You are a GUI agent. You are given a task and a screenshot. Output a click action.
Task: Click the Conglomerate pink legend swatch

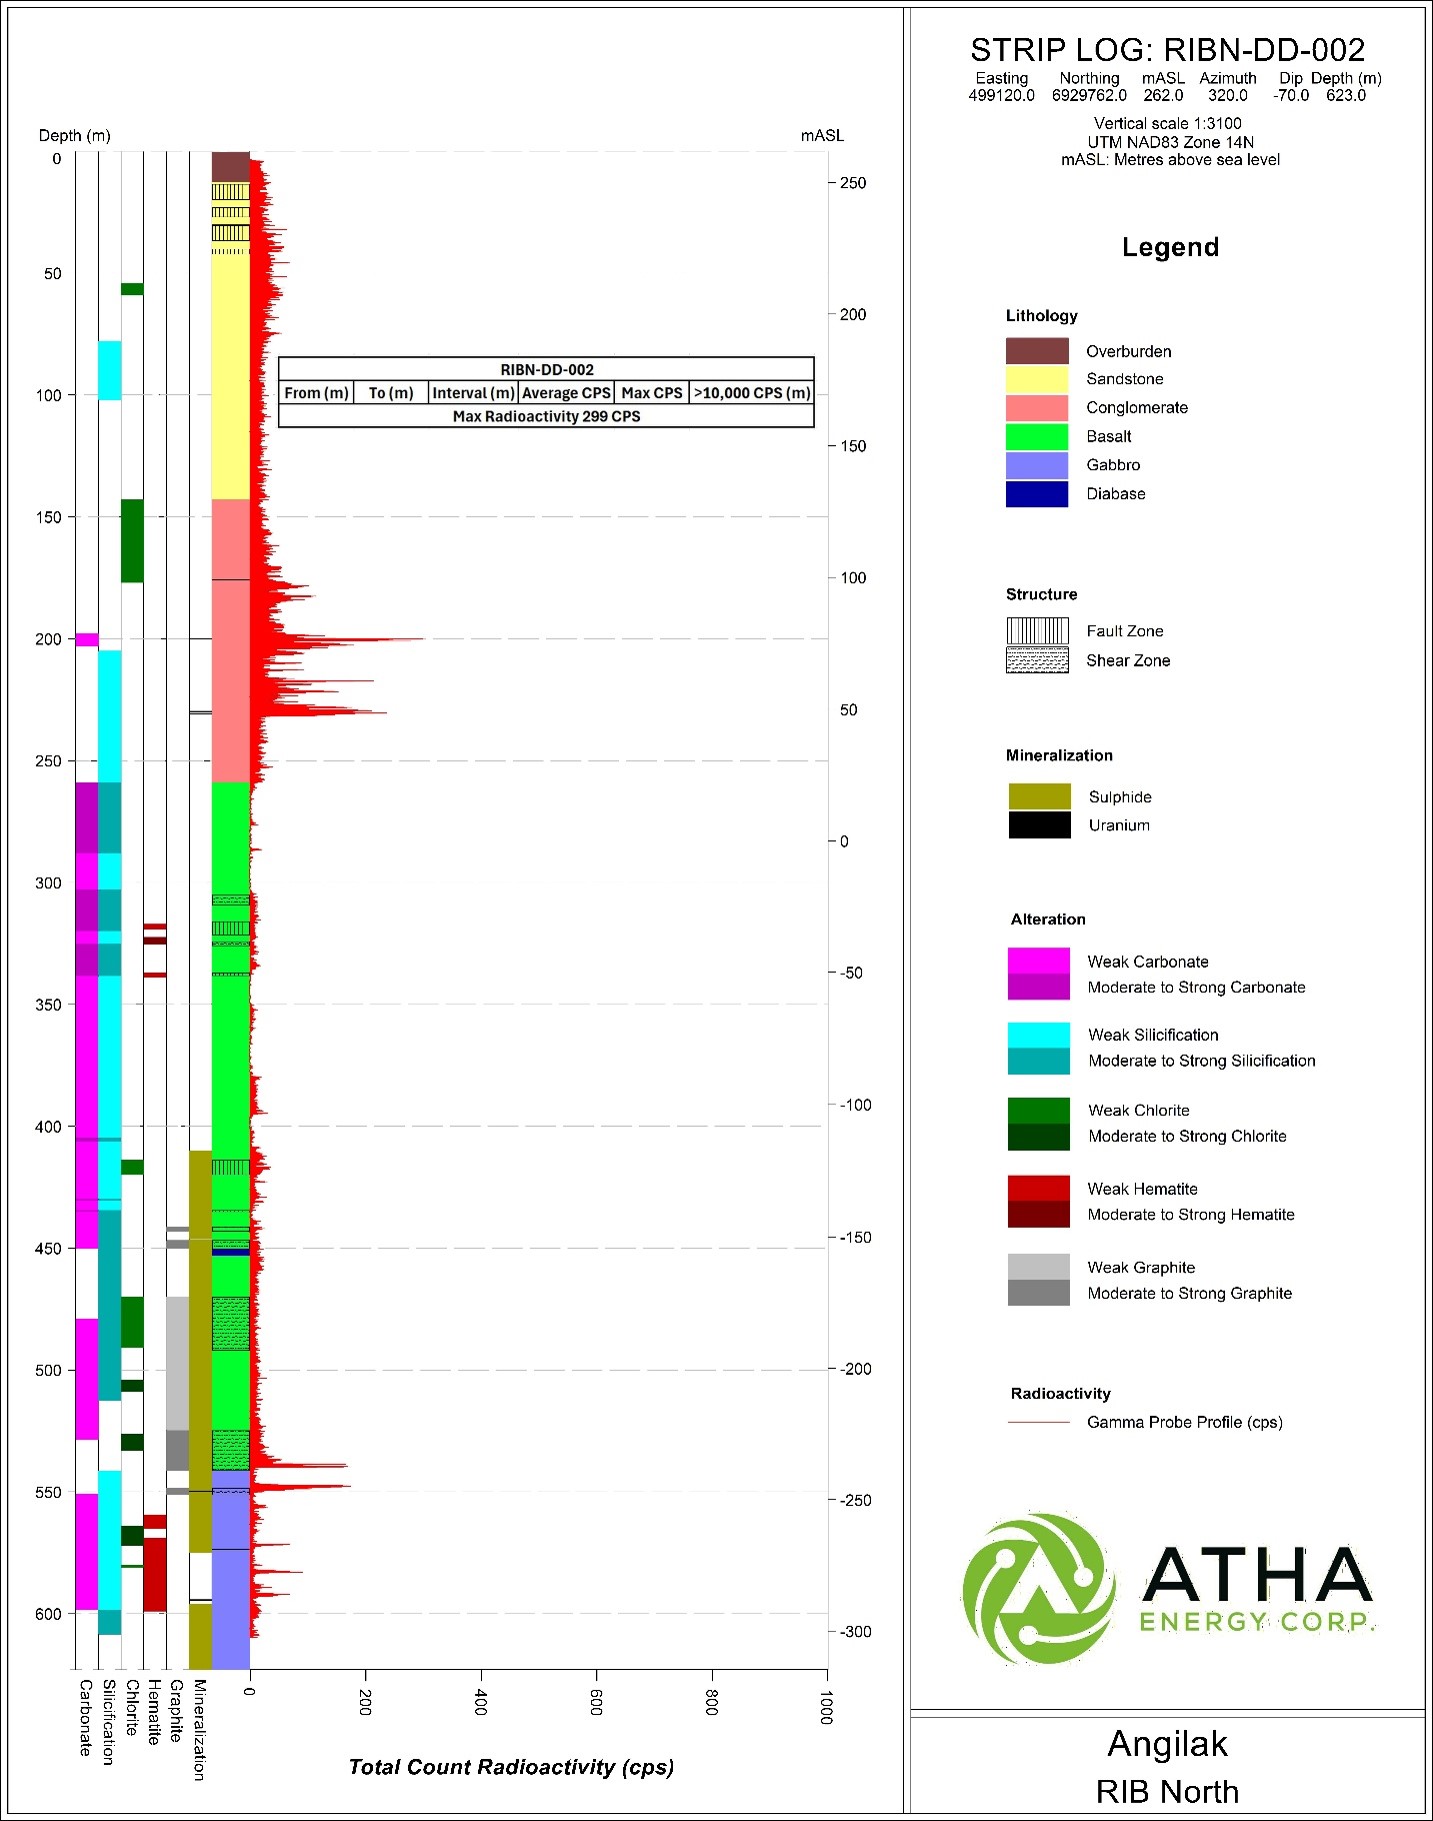pyautogui.click(x=1037, y=408)
